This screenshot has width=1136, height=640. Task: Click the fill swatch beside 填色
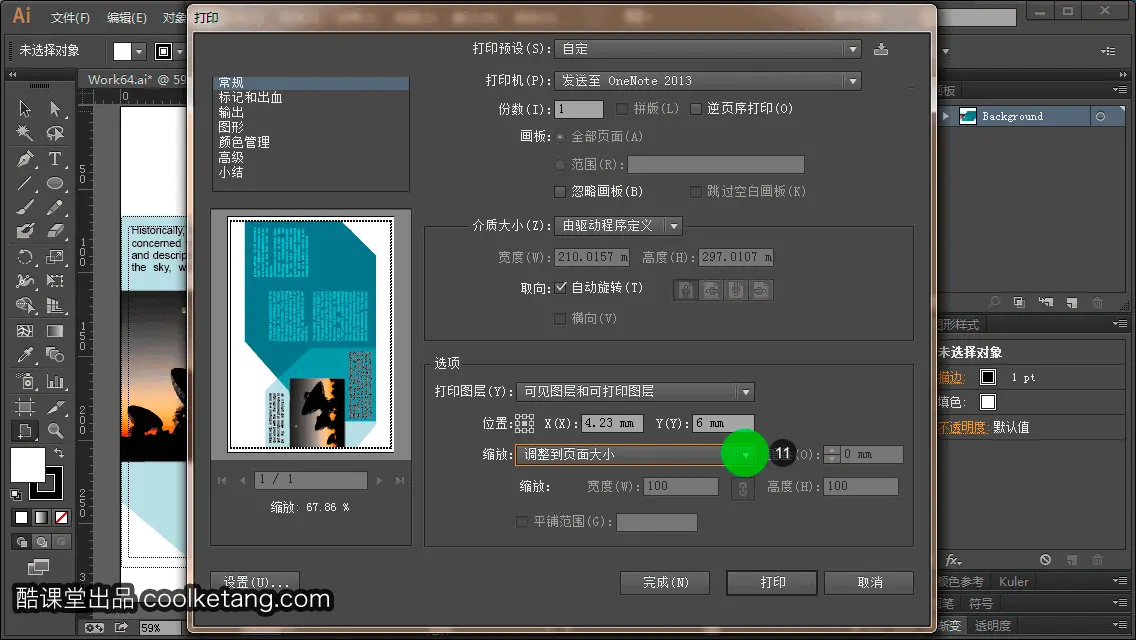coord(987,402)
